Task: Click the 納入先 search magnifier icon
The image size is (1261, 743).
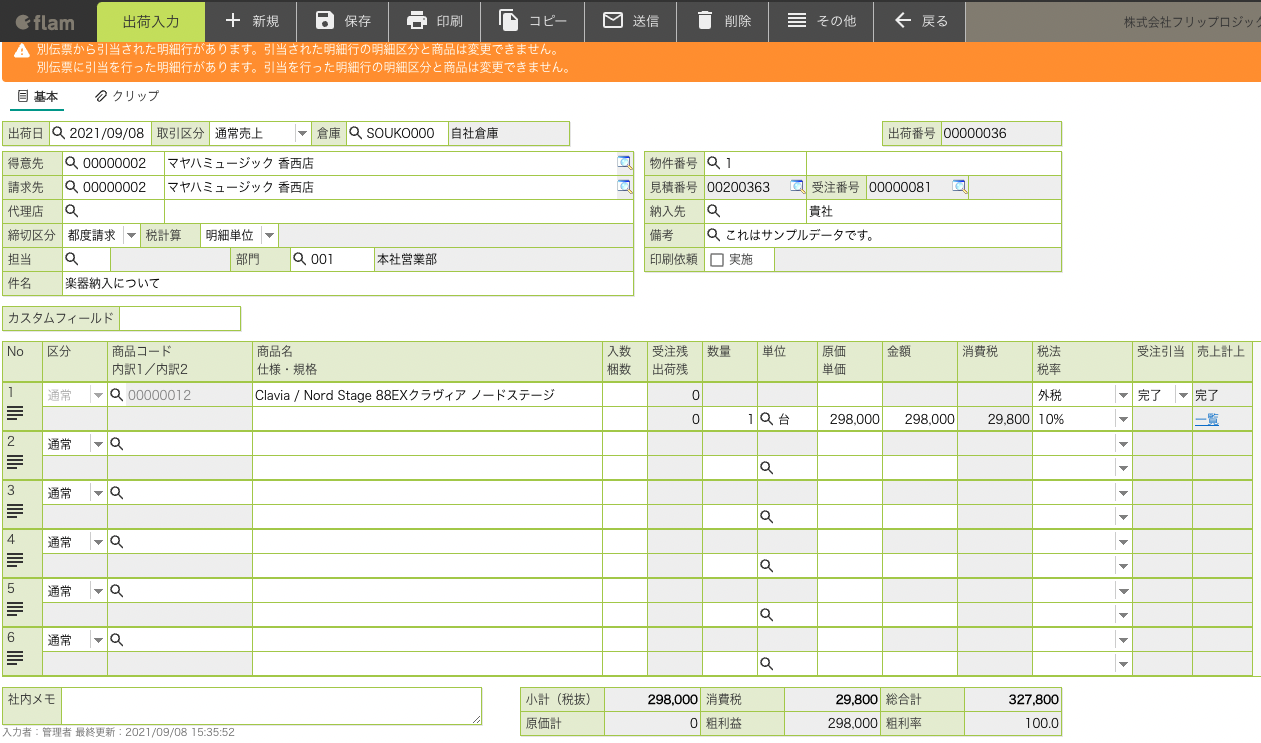Action: 713,211
